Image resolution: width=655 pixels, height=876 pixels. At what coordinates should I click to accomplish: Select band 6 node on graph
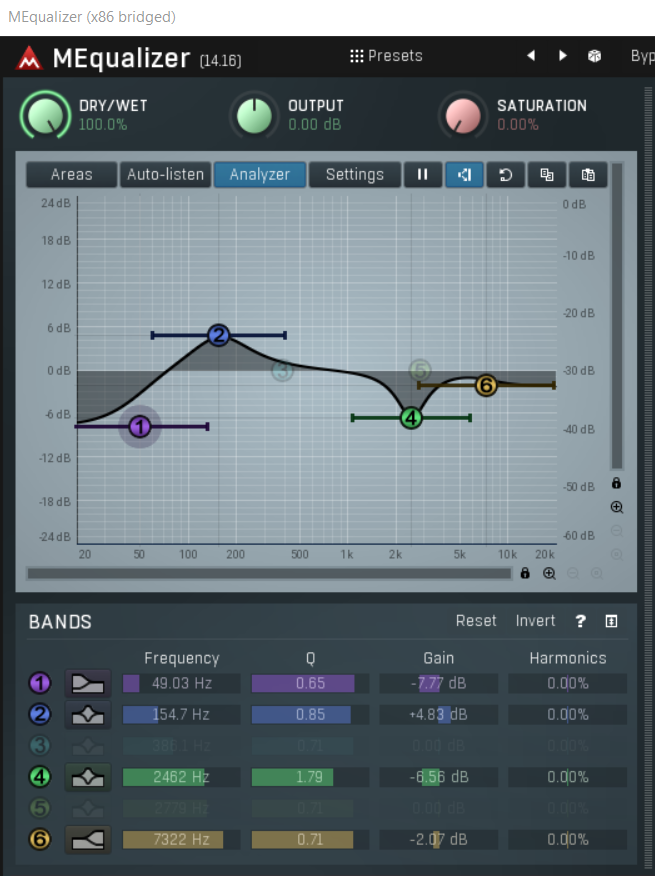pyautogui.click(x=486, y=385)
